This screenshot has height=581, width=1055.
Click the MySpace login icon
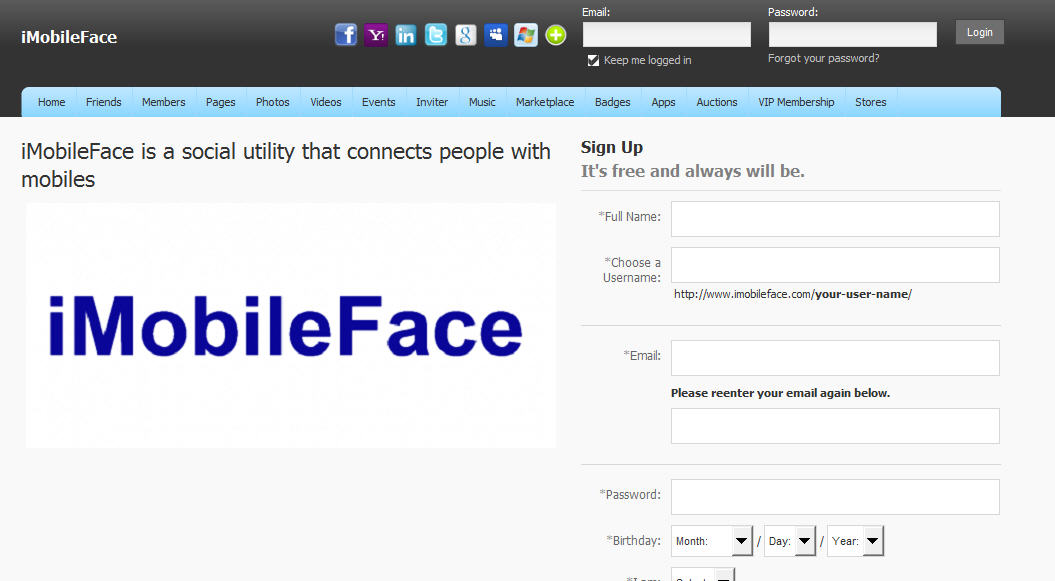496,34
